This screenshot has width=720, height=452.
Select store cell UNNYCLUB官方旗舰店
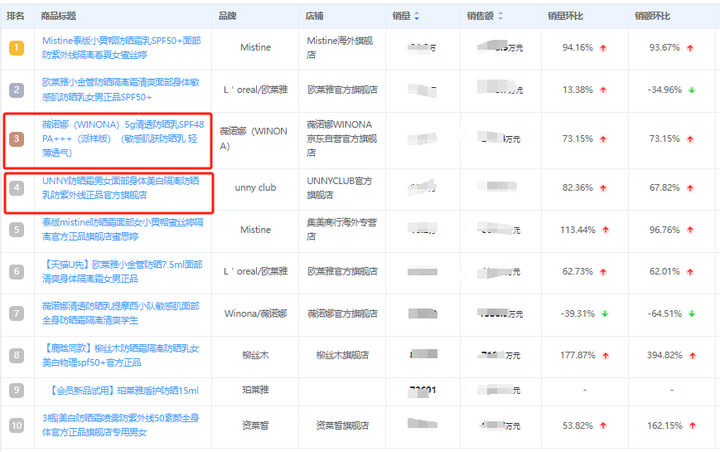(340, 188)
